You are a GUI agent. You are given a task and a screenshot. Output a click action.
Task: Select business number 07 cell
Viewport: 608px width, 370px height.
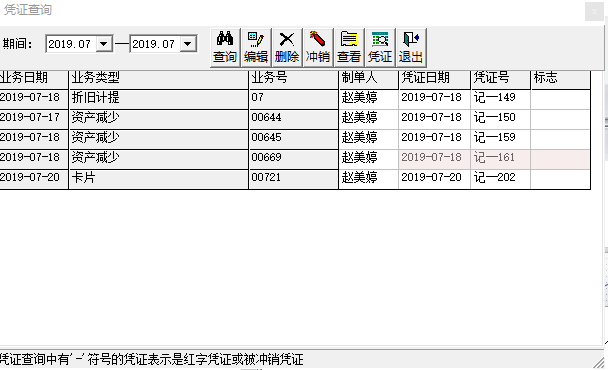[x=294, y=99]
